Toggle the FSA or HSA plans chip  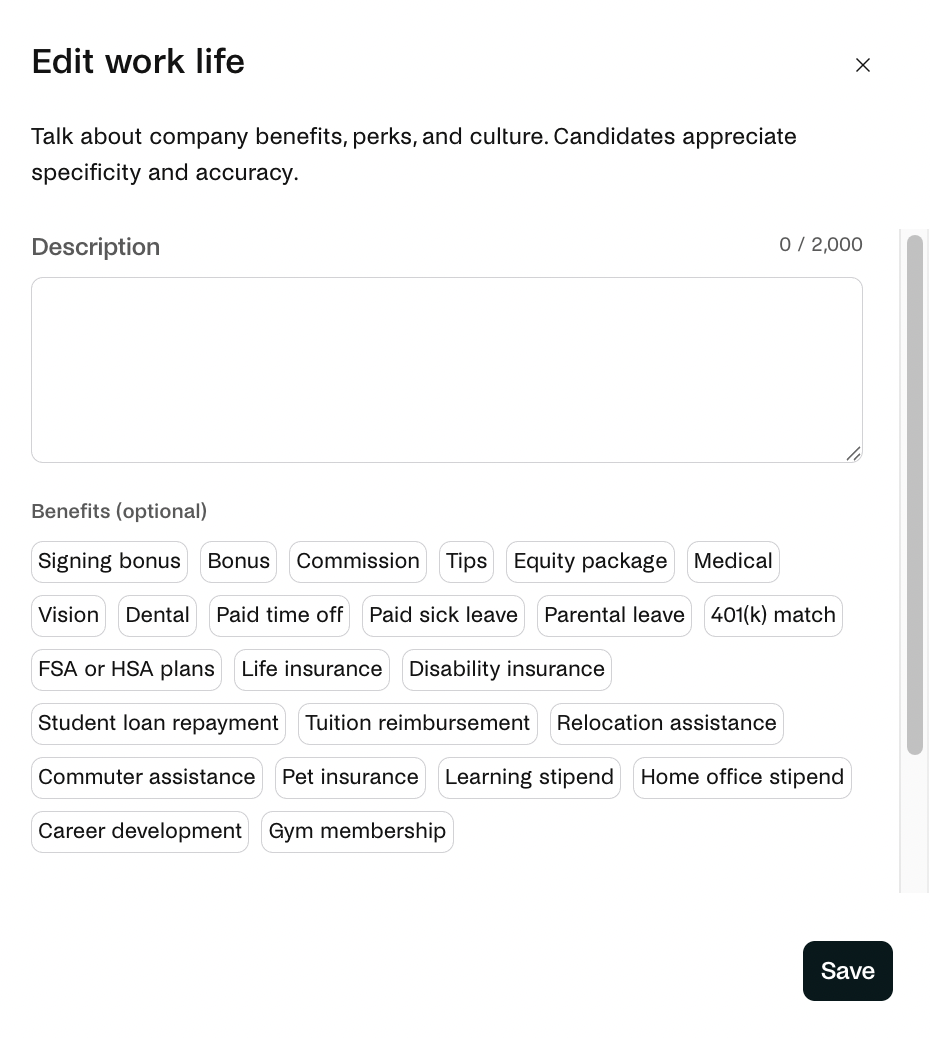point(126,669)
